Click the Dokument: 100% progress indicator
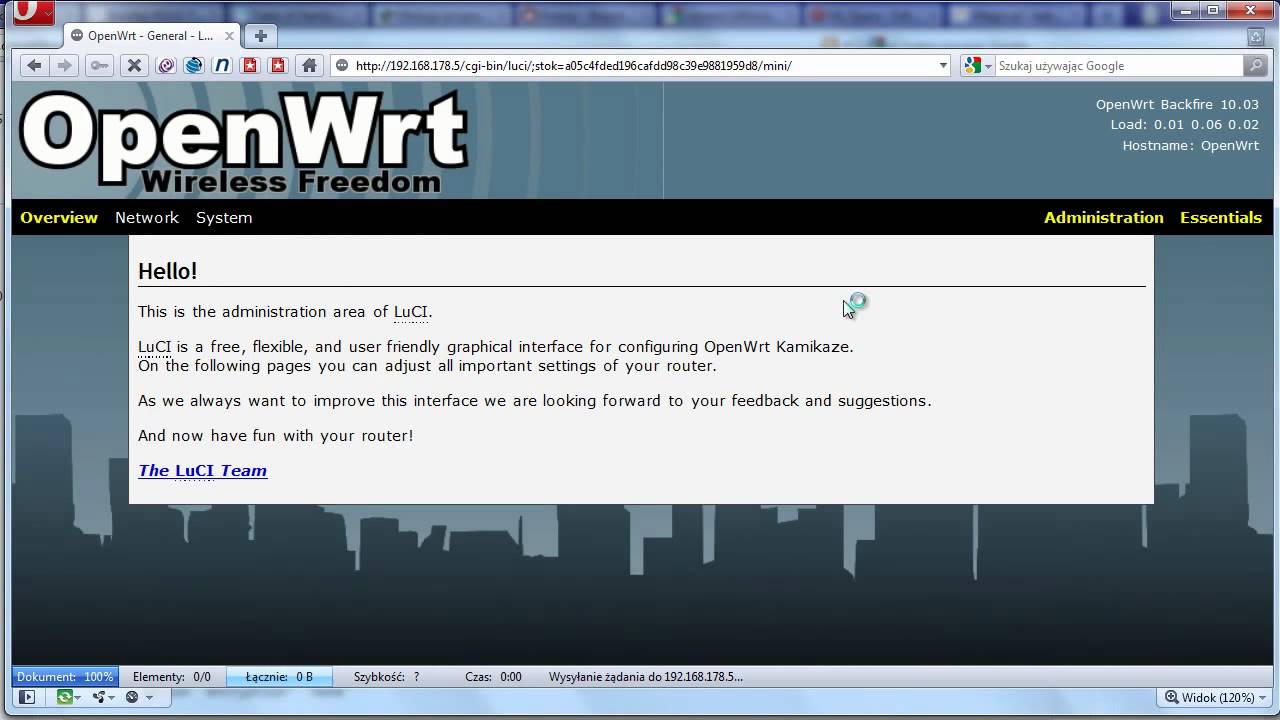This screenshot has width=1280, height=720. (x=65, y=677)
